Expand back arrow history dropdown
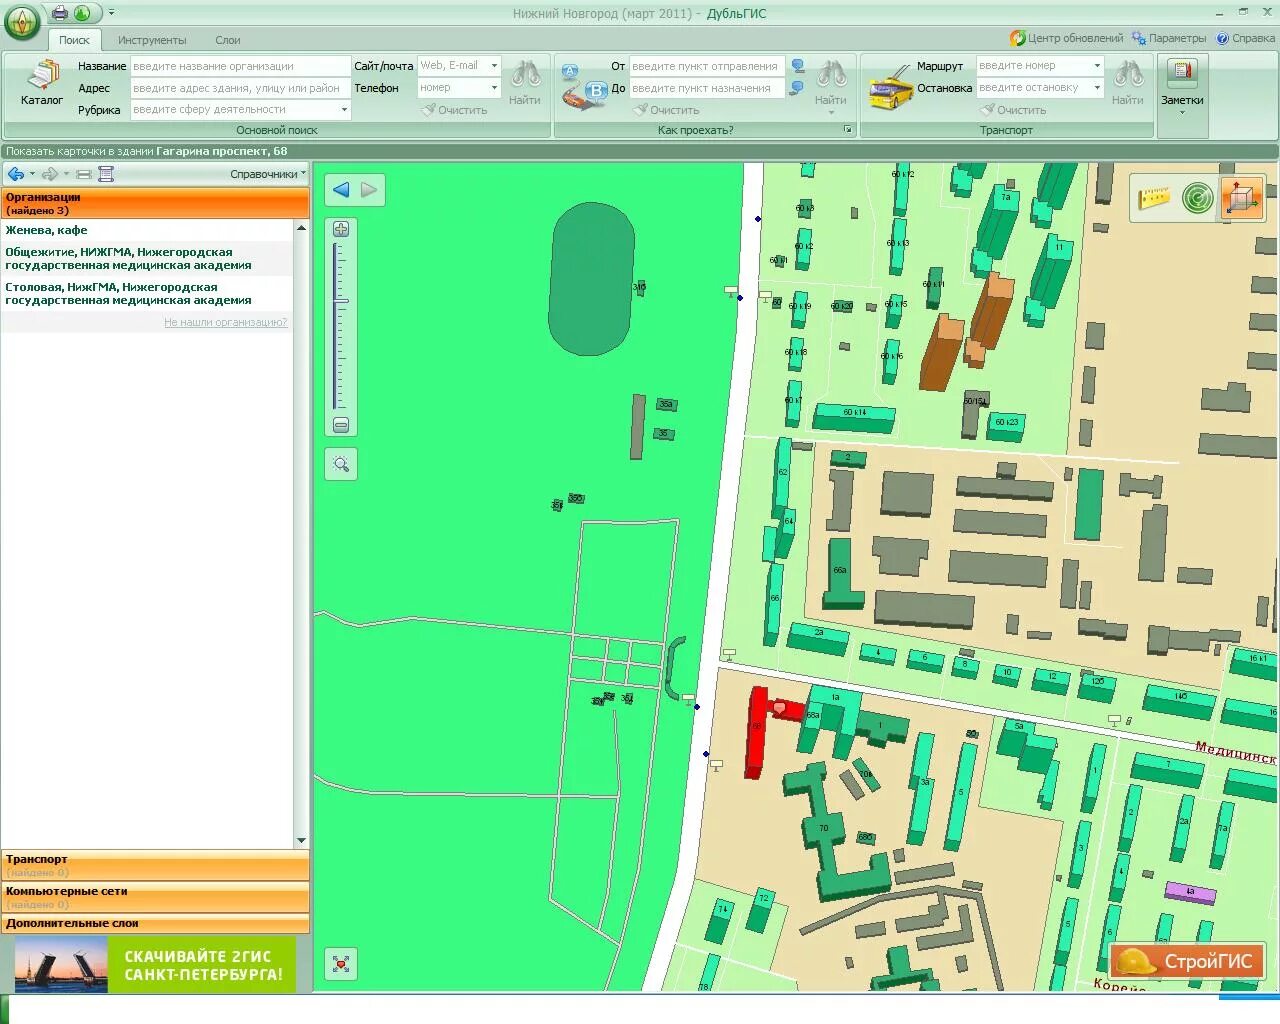The image size is (1280, 1024). point(33,174)
